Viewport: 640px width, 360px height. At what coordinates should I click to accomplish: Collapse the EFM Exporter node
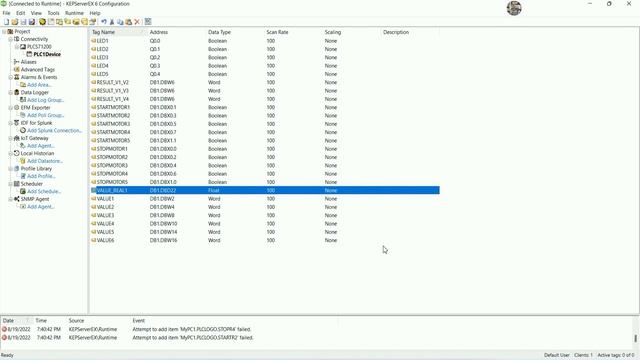pyautogui.click(x=11, y=108)
